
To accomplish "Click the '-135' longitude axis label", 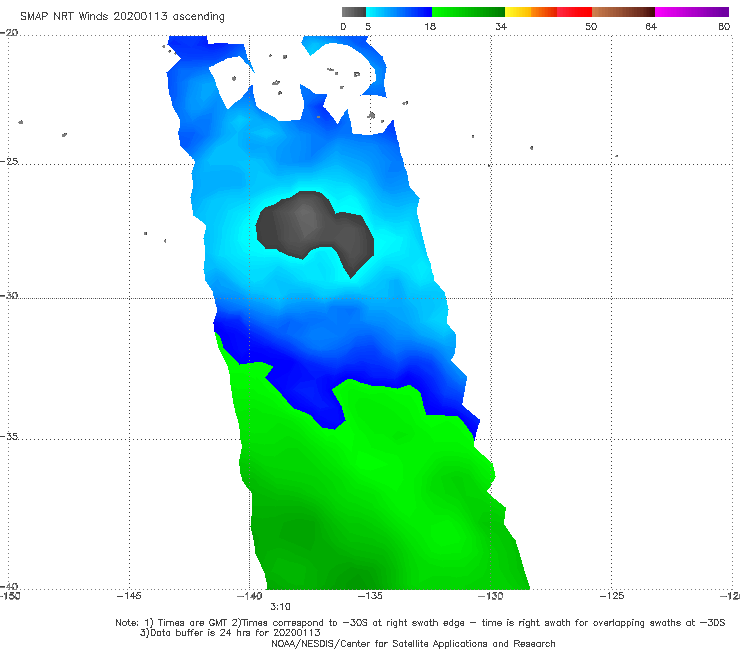I will coord(370,596).
